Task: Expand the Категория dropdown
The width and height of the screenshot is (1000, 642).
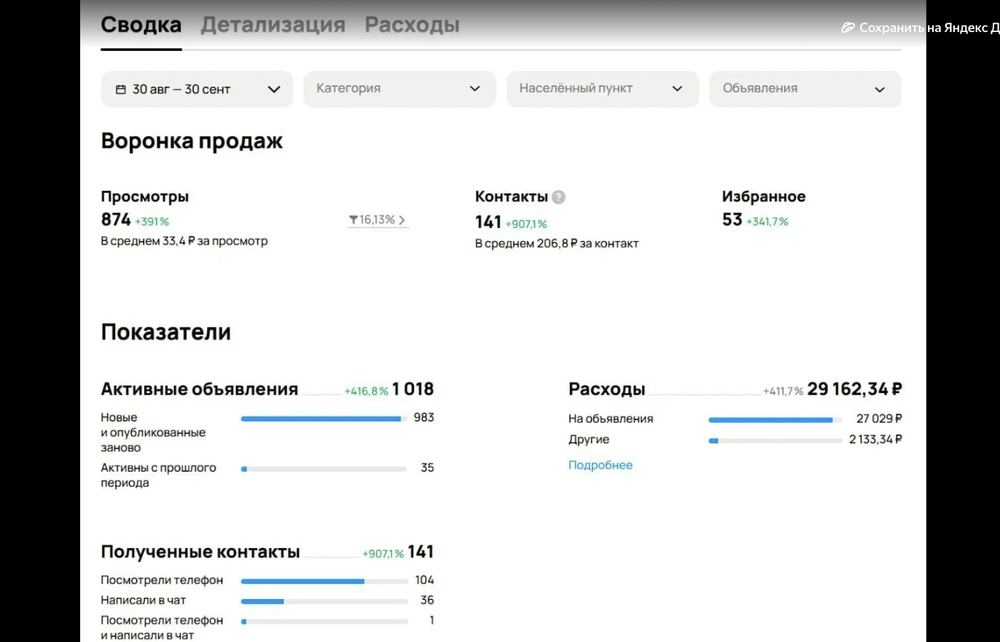Action: click(x=399, y=89)
